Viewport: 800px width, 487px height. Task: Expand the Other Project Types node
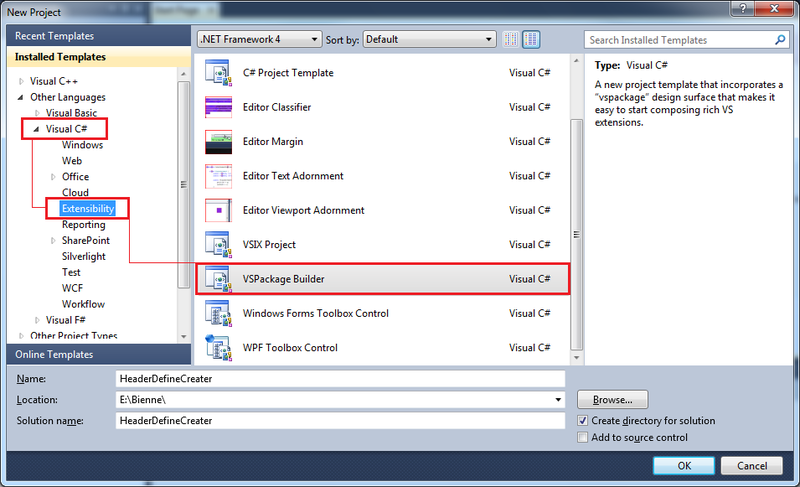pos(21,336)
